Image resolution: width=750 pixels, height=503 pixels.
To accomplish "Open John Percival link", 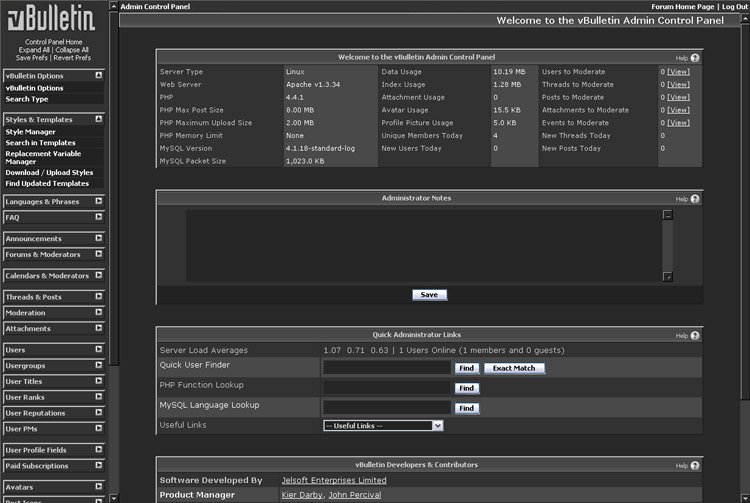I will tap(355, 495).
